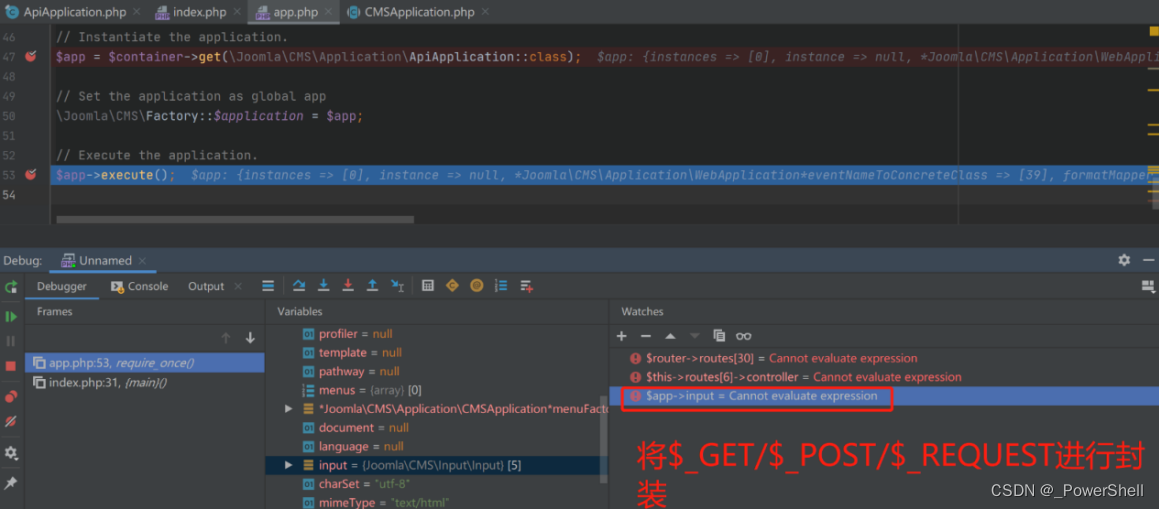Show execution point
This screenshot has height=509, width=1159.
268,286
